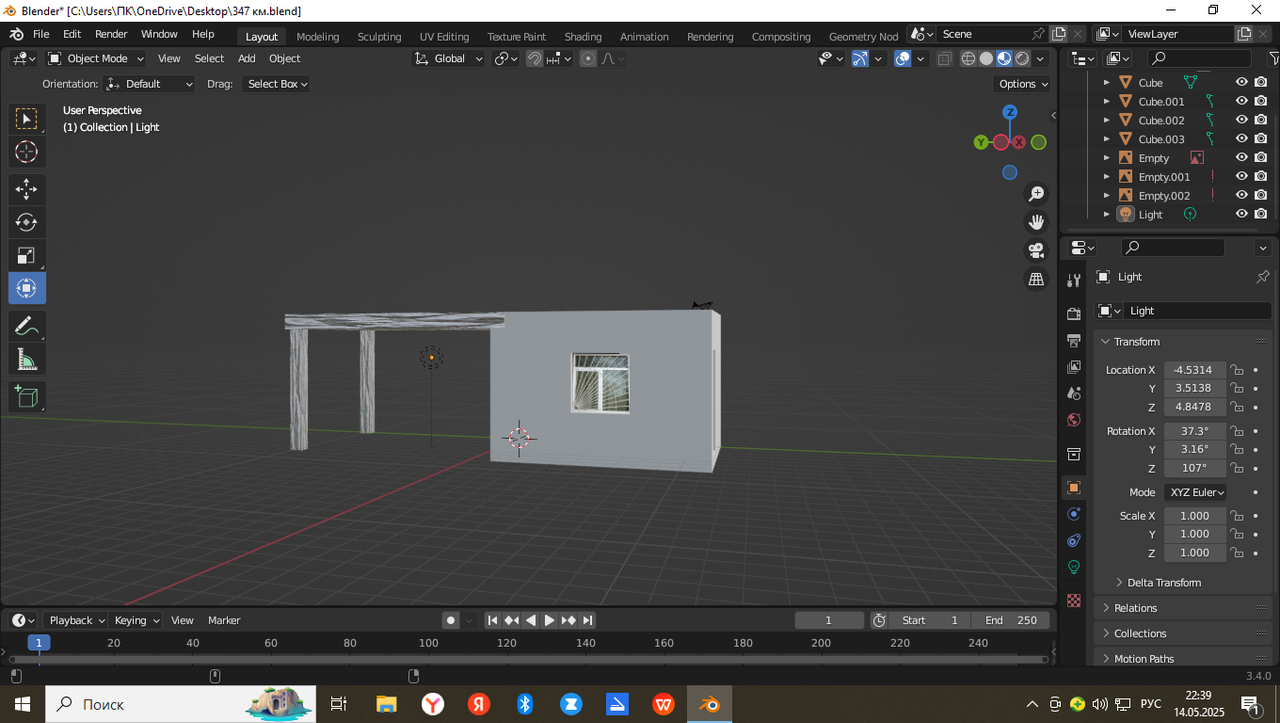1280x723 pixels.
Task: Open Object Data light properties tab
Action: click(x=1074, y=567)
